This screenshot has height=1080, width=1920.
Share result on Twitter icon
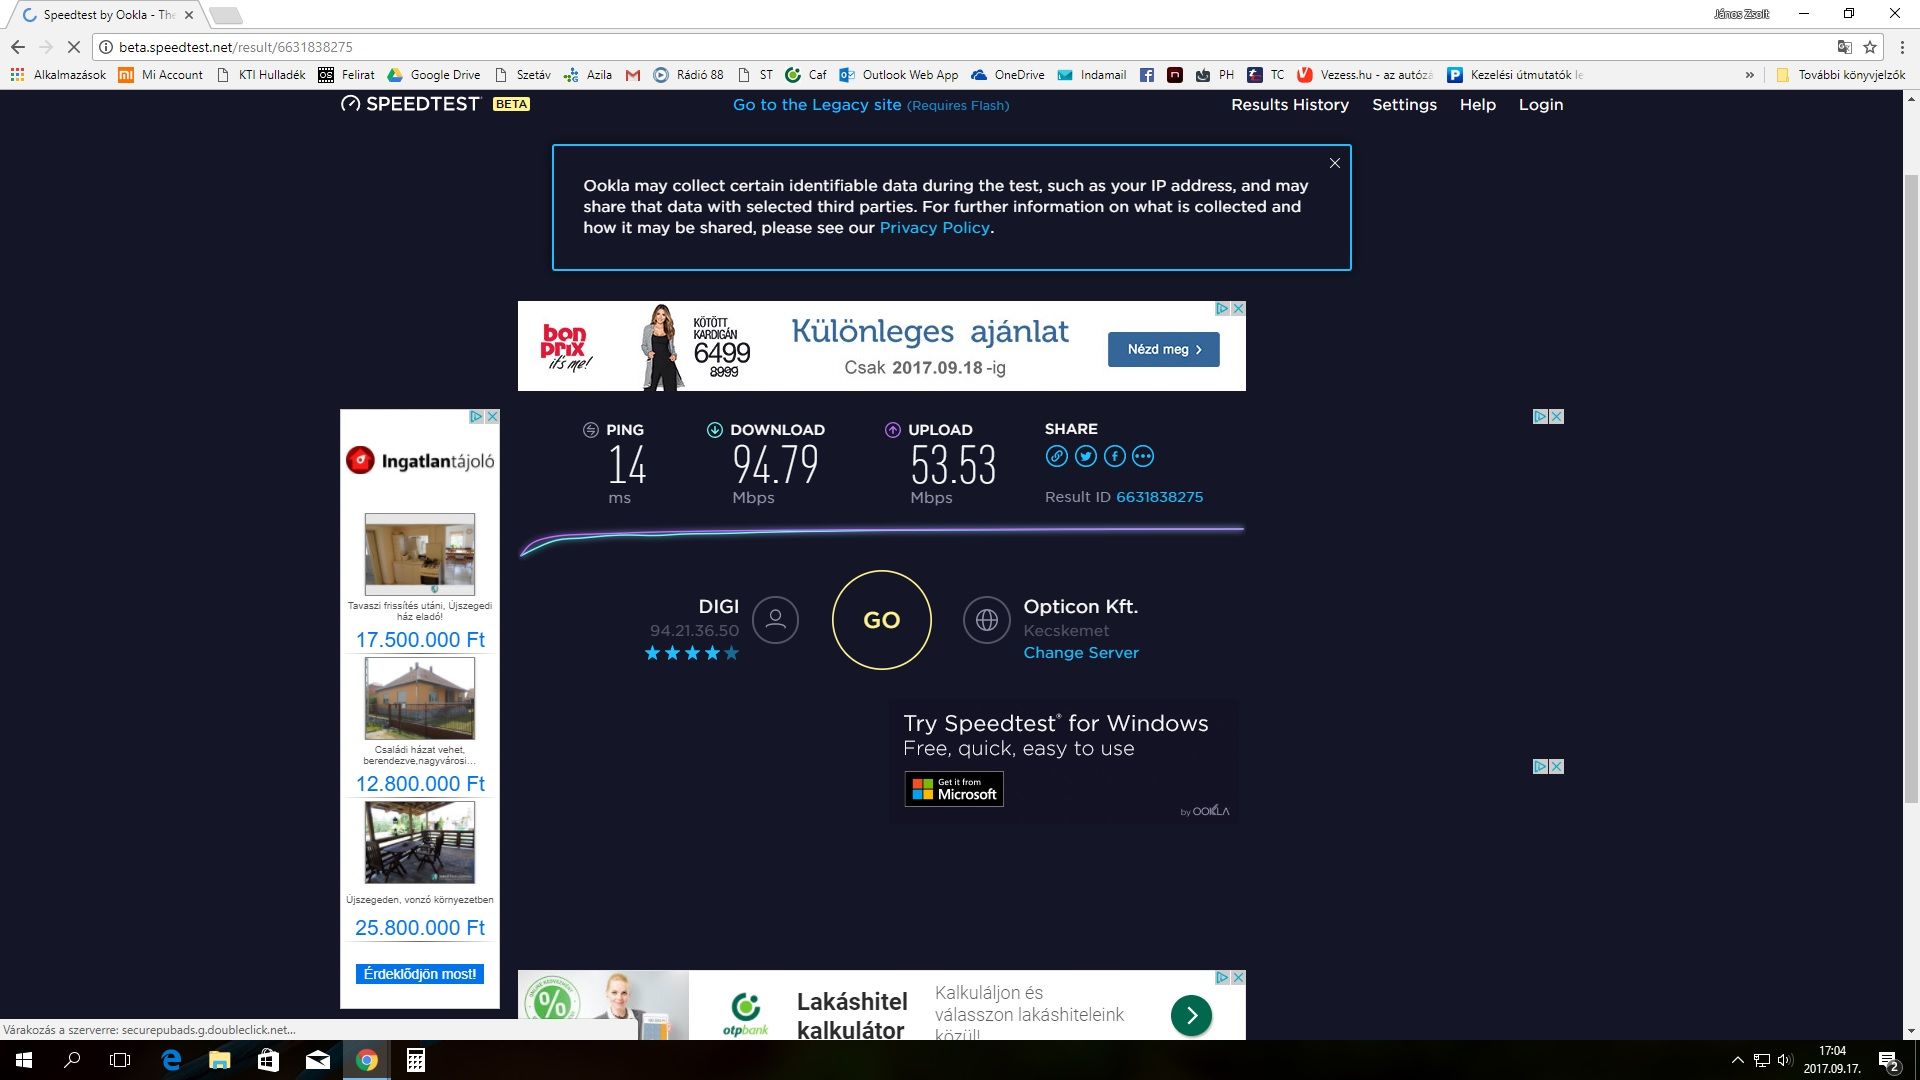coord(1085,457)
